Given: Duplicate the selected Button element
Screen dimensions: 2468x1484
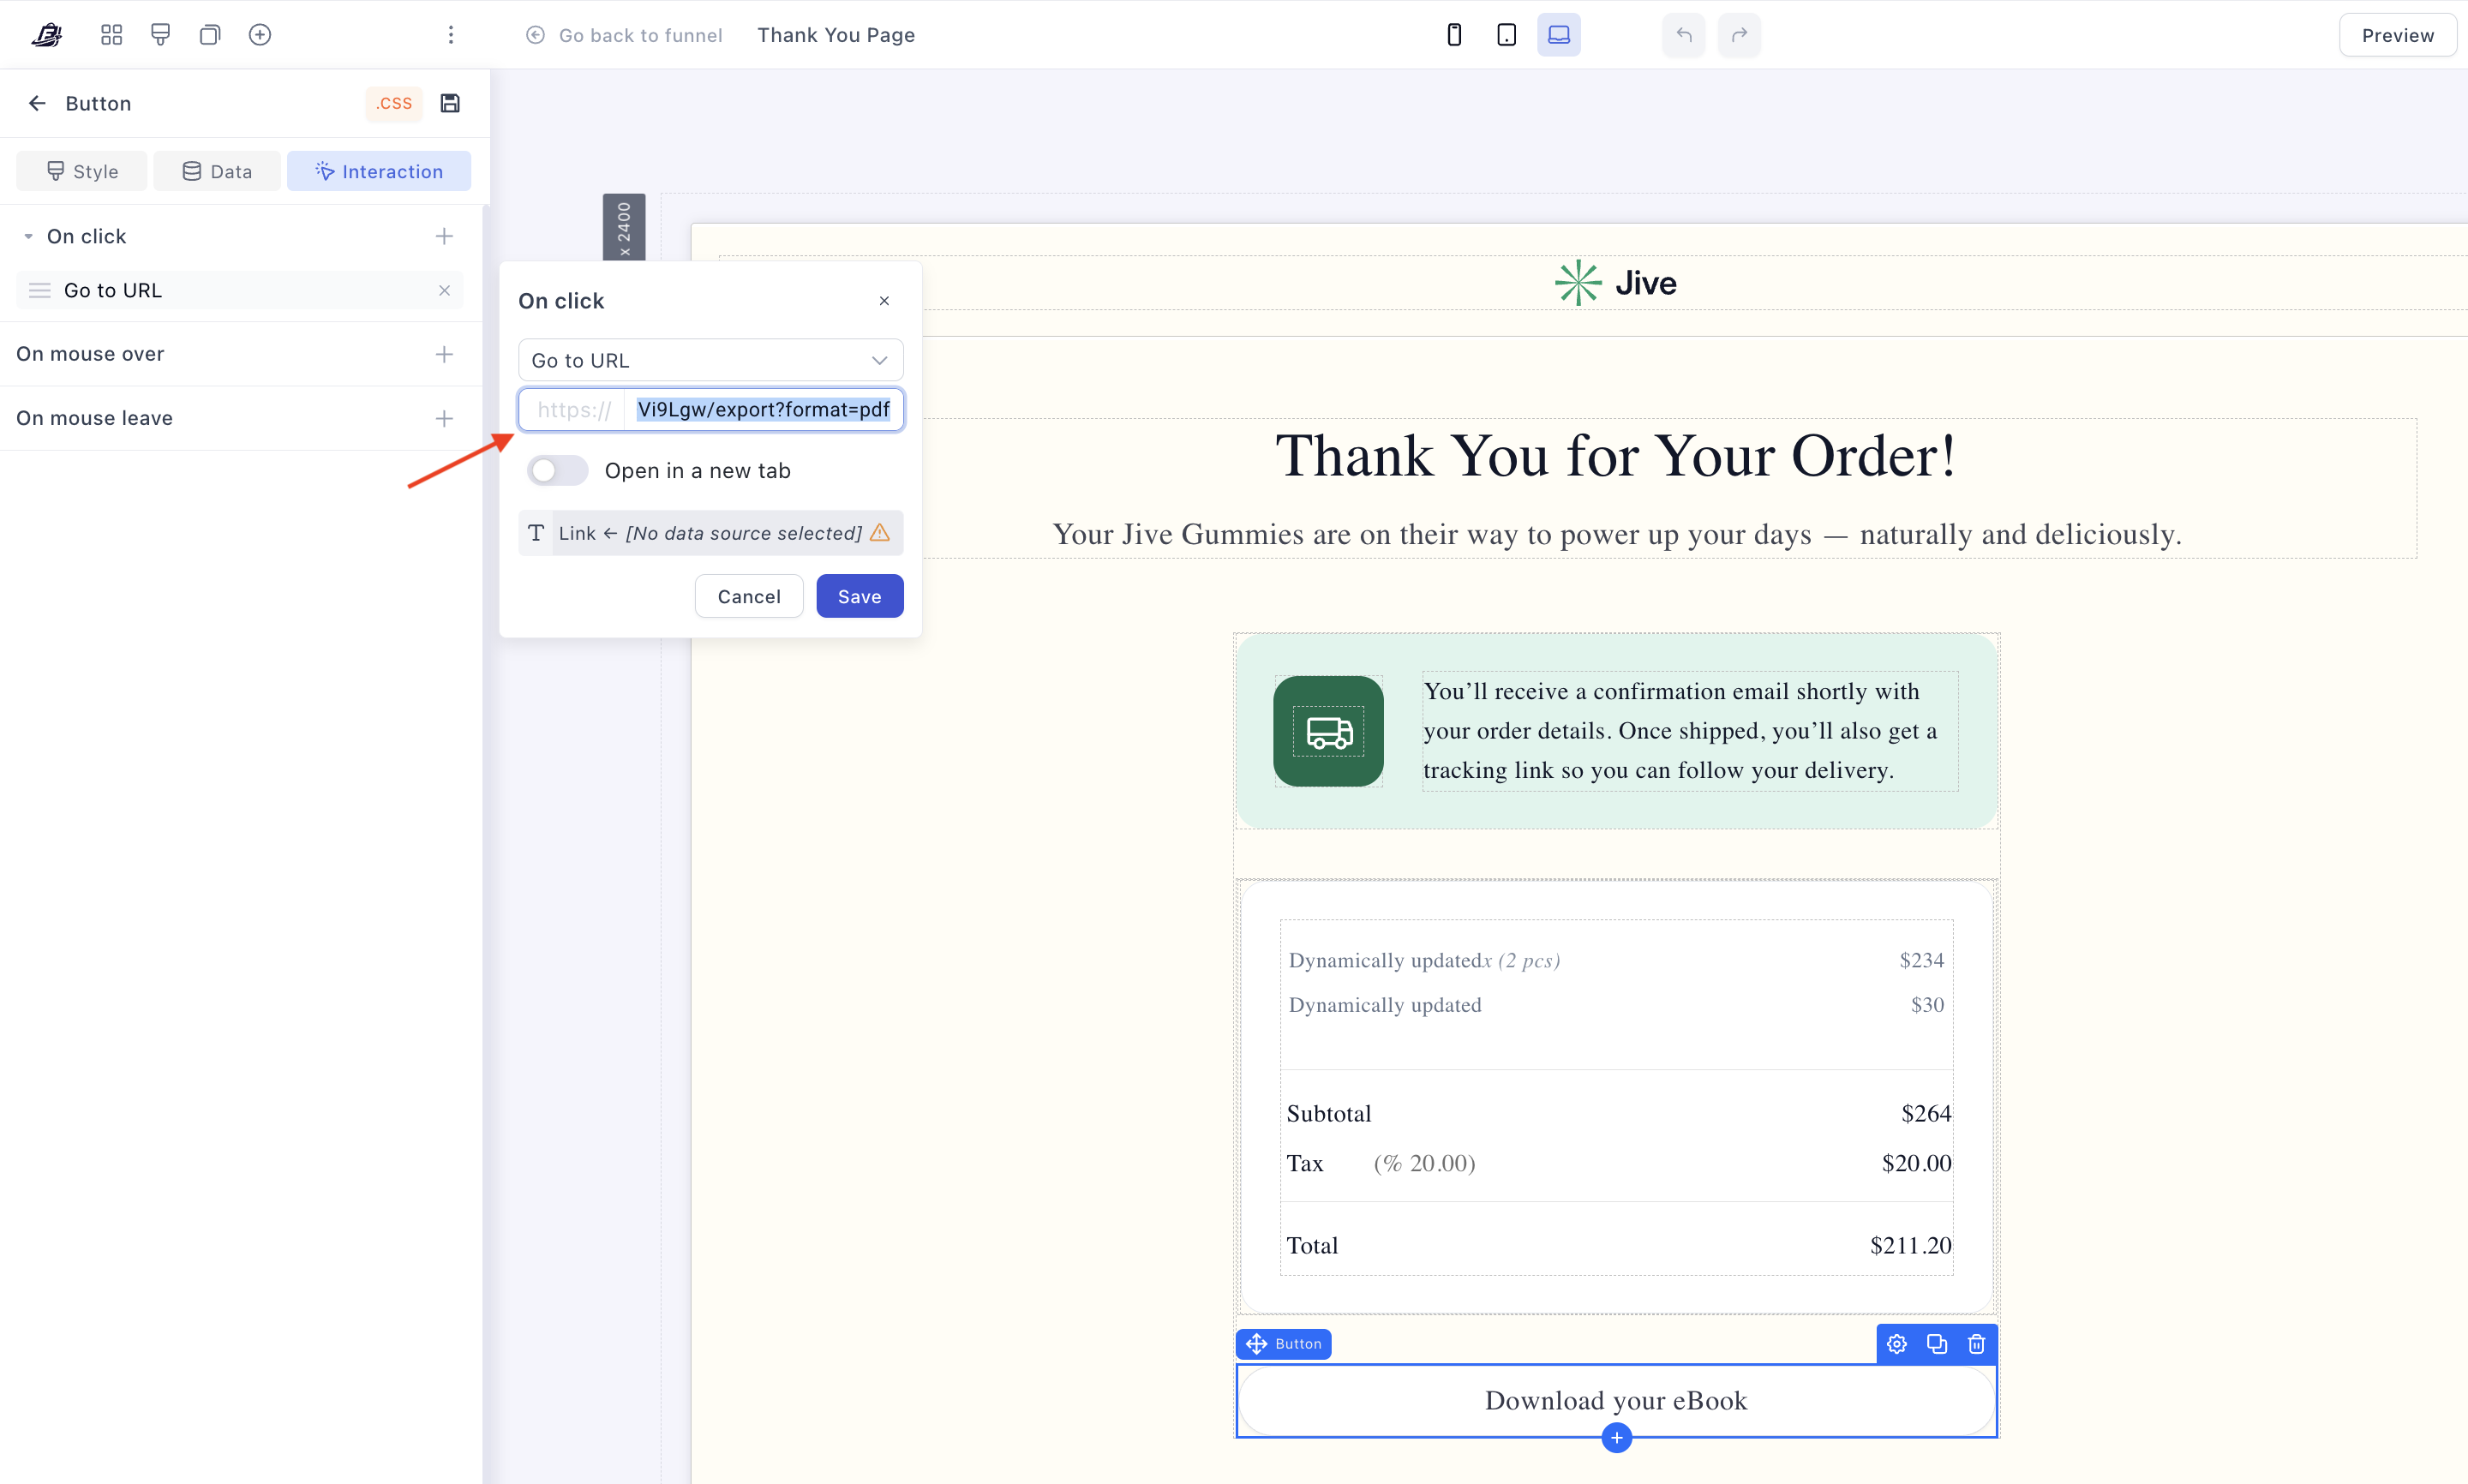Looking at the screenshot, I should pos(1936,1344).
